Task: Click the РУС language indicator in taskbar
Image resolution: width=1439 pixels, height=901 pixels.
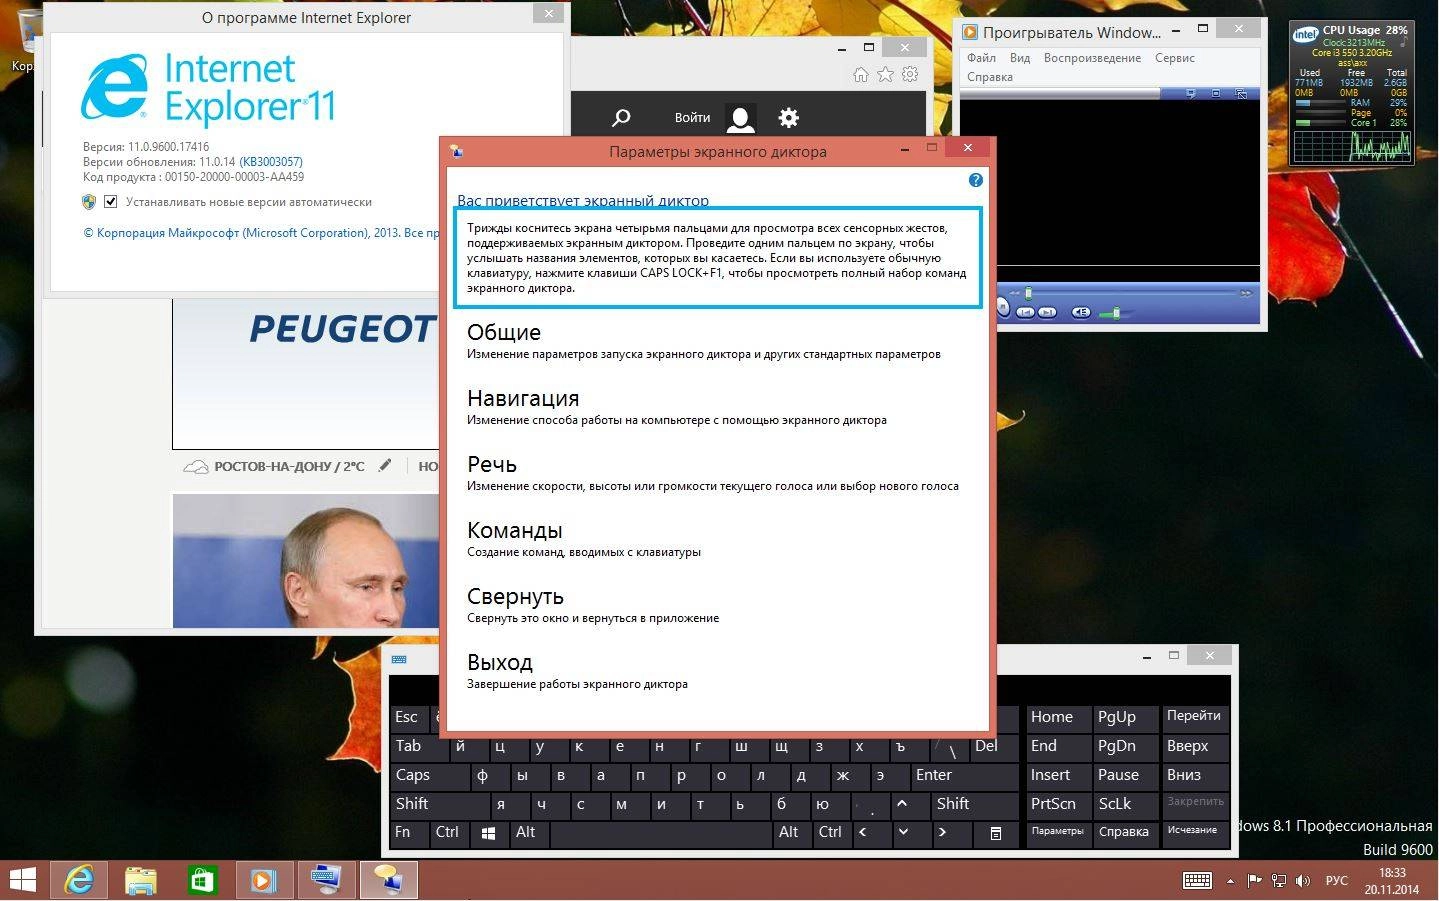Action: point(1336,881)
